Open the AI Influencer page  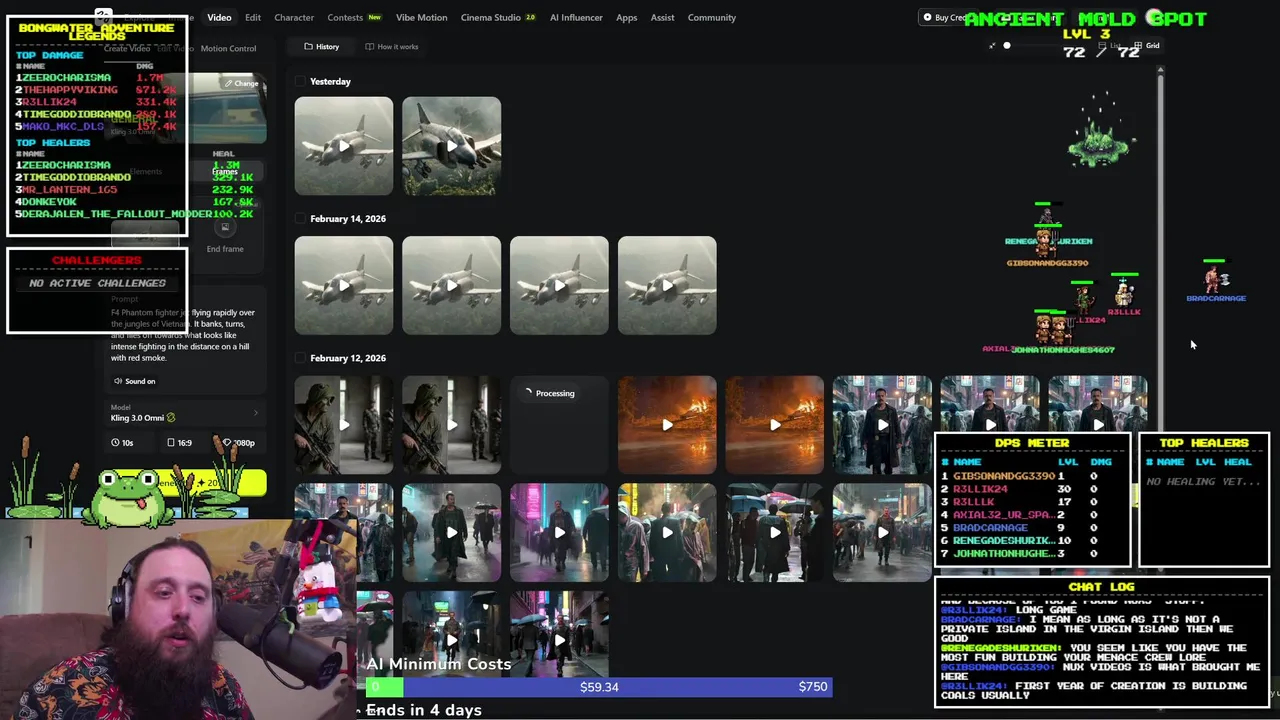coord(576,17)
